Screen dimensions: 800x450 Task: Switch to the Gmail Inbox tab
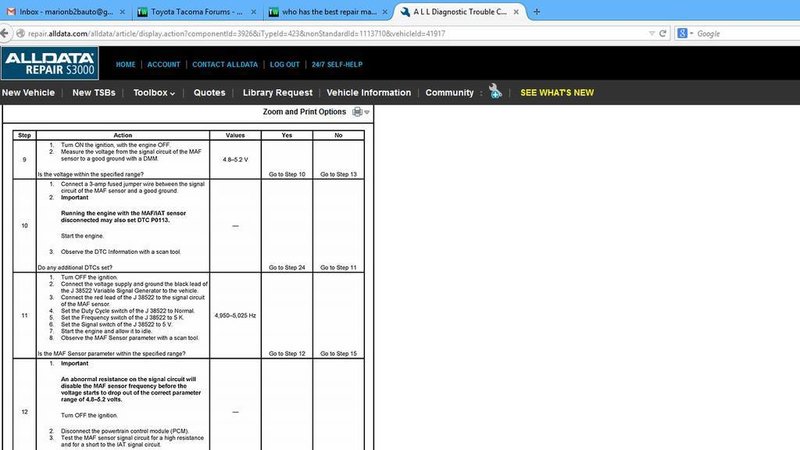click(66, 12)
